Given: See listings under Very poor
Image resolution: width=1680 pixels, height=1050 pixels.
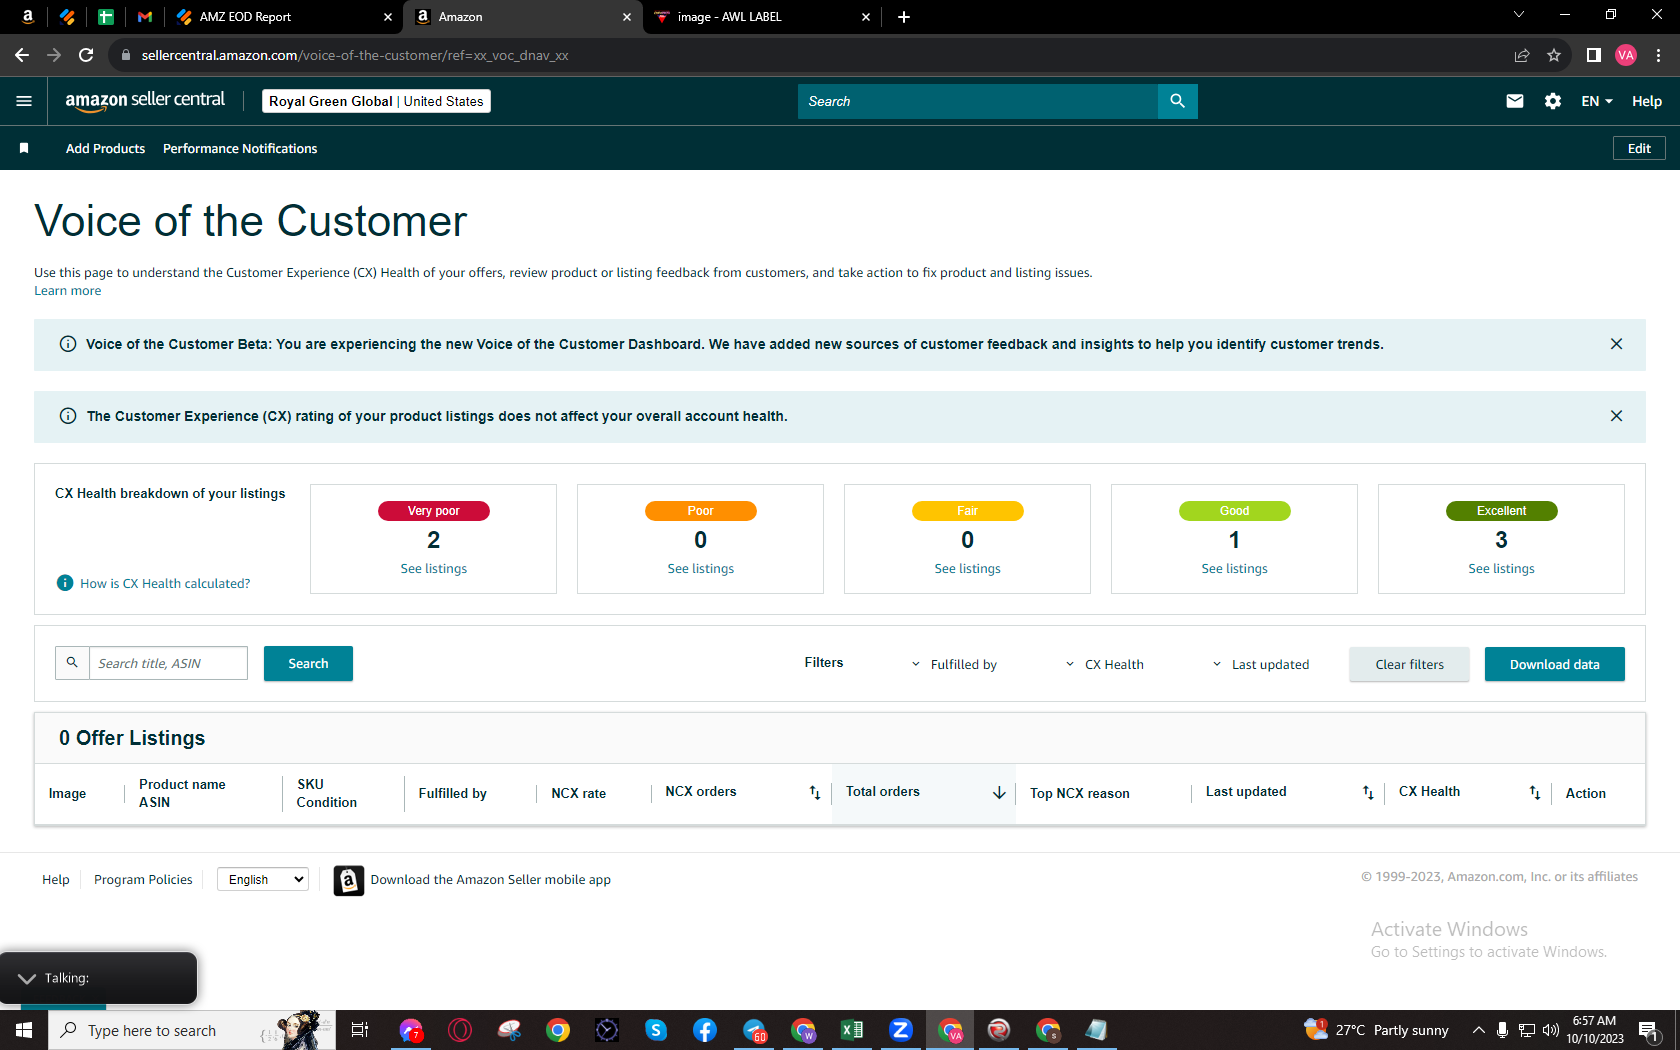Looking at the screenshot, I should click(434, 569).
